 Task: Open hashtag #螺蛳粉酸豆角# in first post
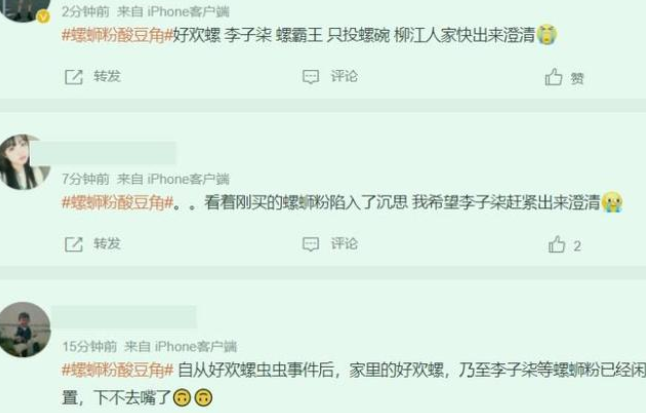click(117, 35)
